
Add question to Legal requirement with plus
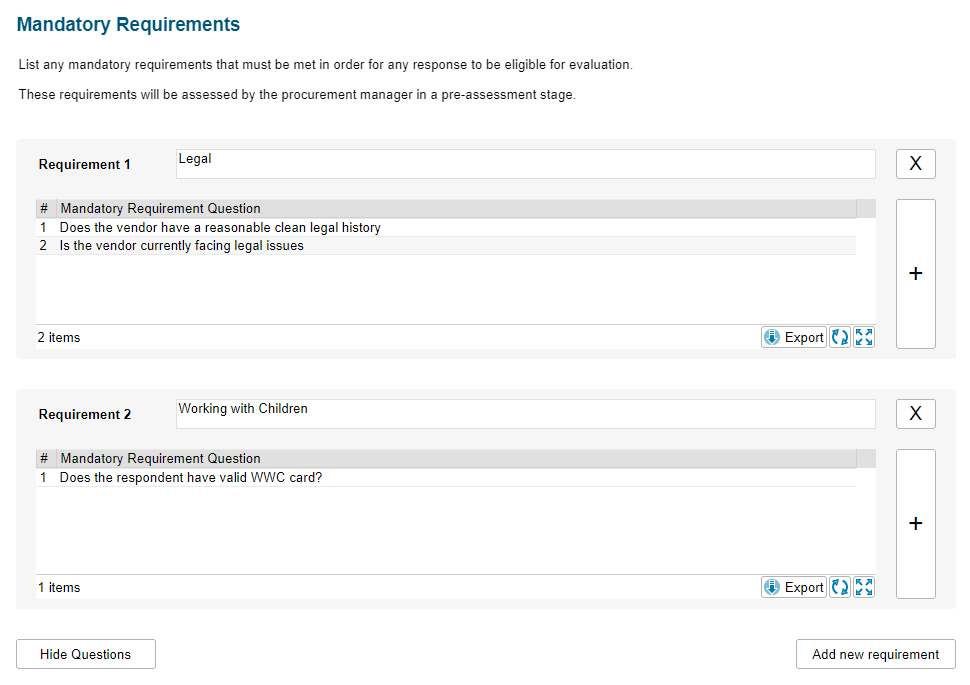click(x=916, y=274)
